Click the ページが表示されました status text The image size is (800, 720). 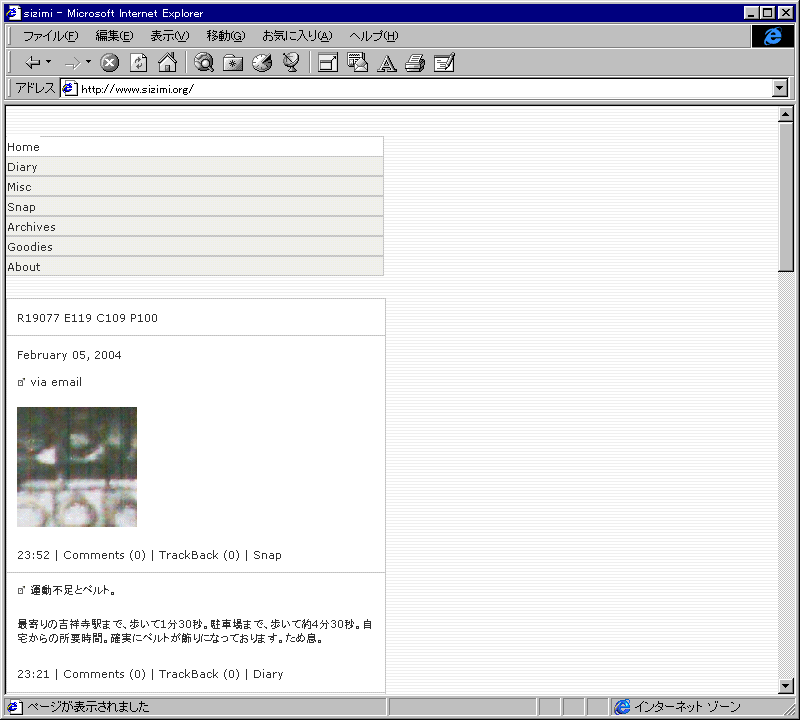(88, 707)
